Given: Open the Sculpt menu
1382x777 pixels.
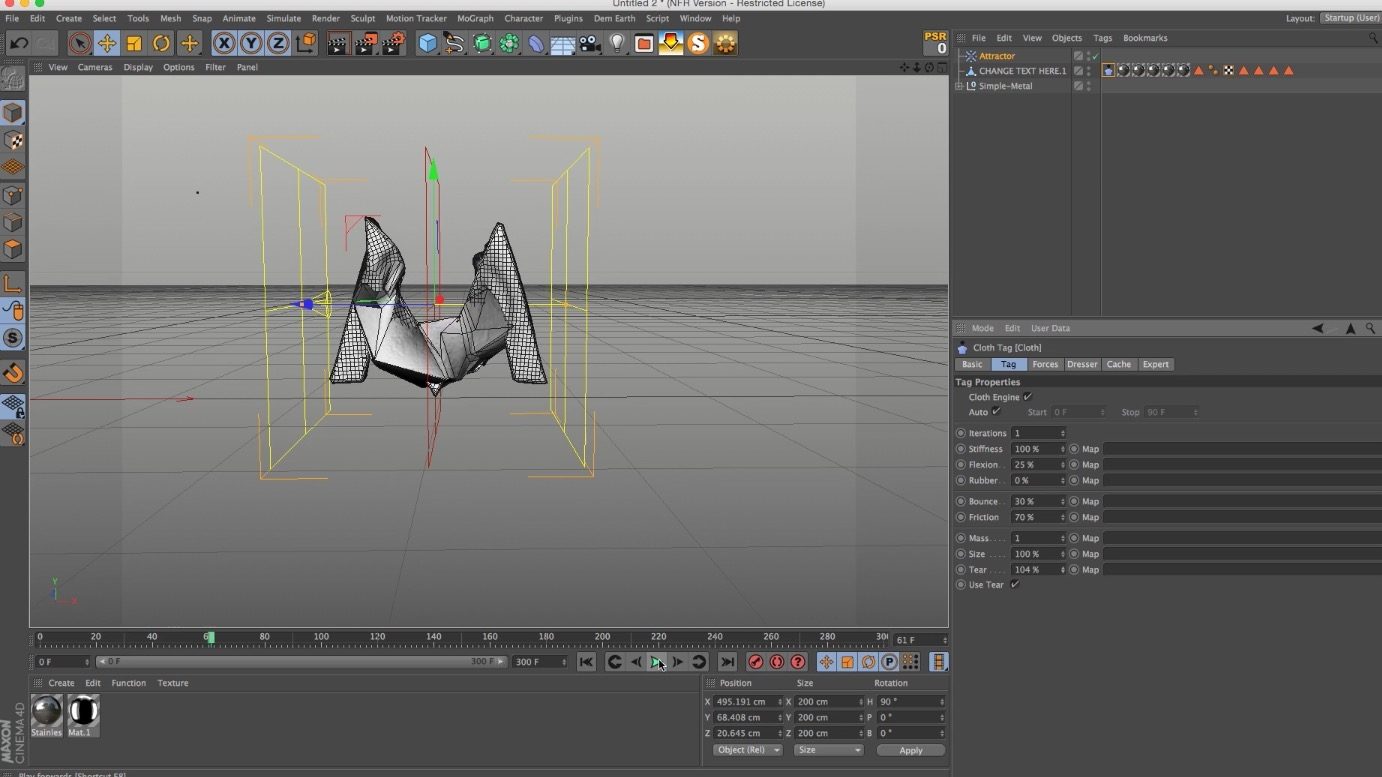Looking at the screenshot, I should [x=363, y=18].
